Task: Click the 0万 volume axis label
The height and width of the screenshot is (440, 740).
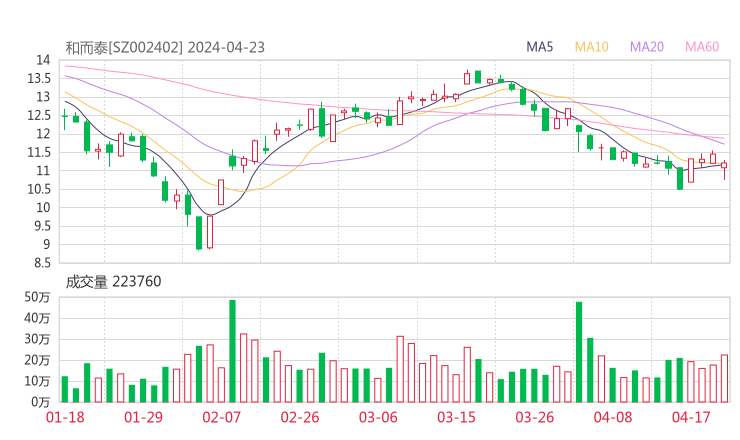Action: (x=40, y=402)
